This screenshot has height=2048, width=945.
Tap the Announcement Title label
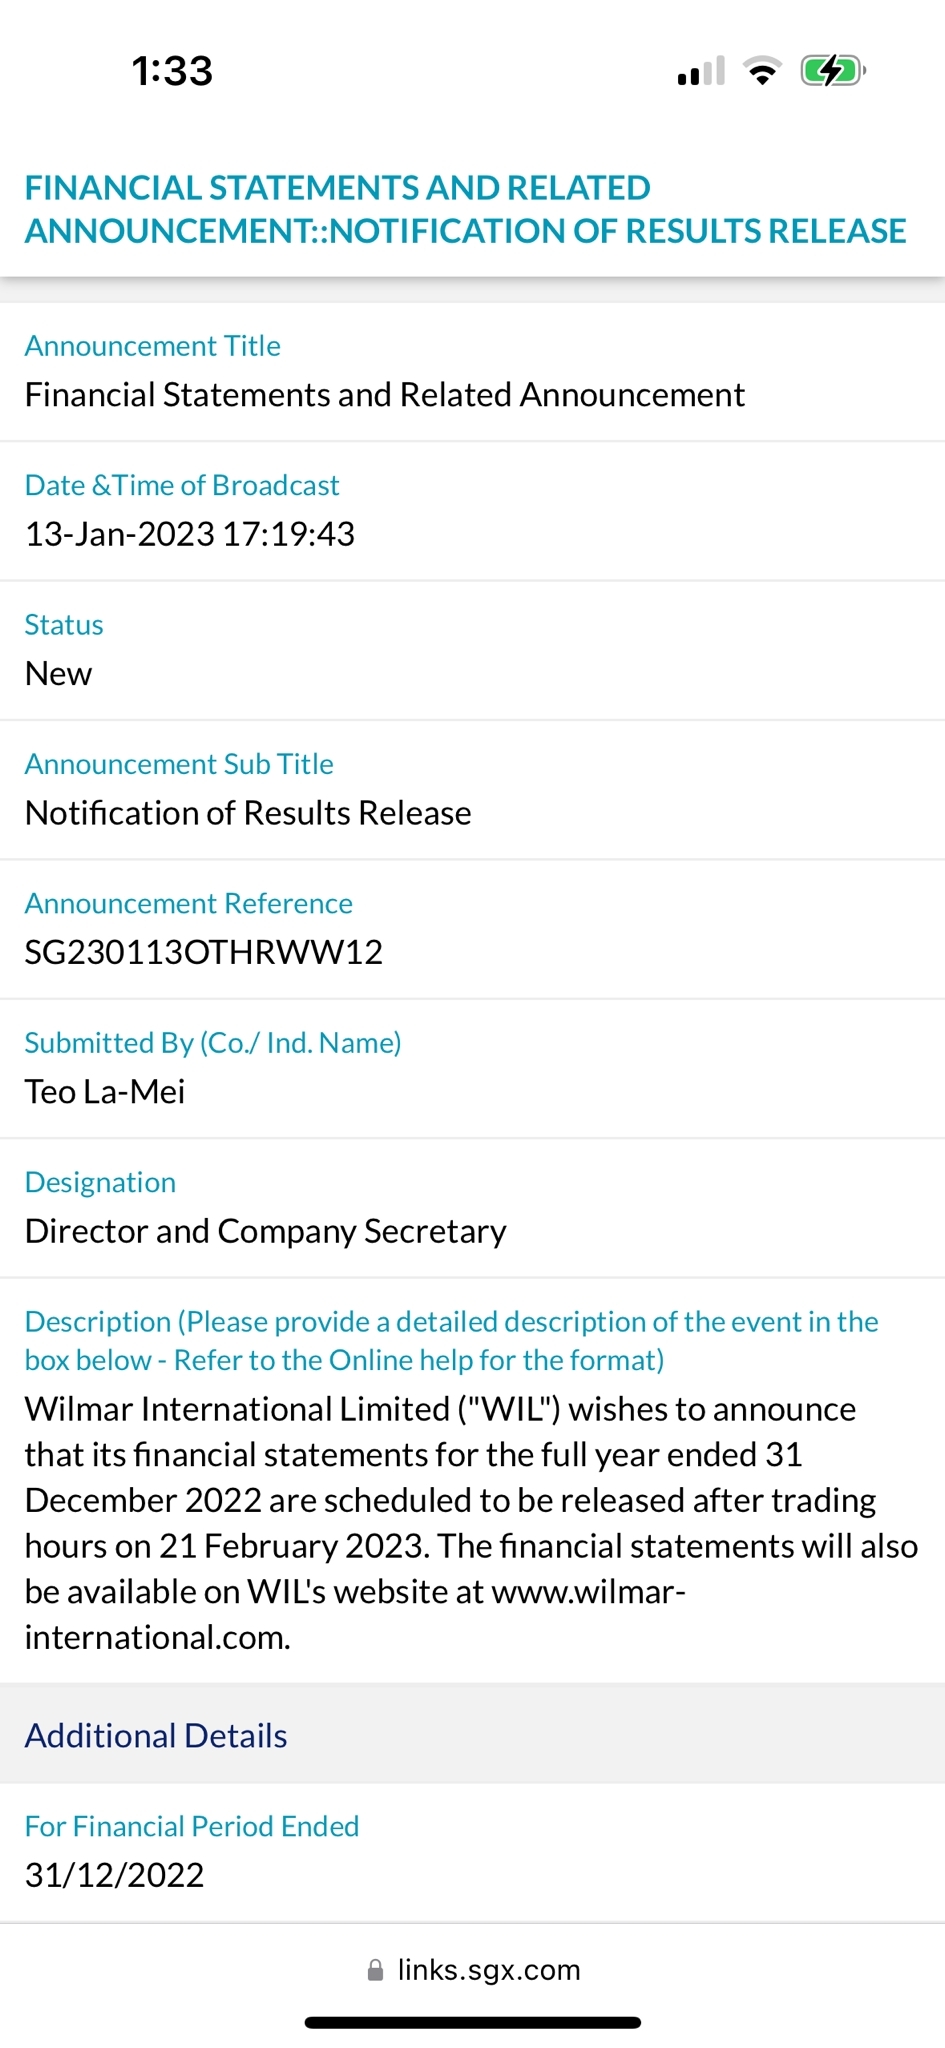coord(152,346)
